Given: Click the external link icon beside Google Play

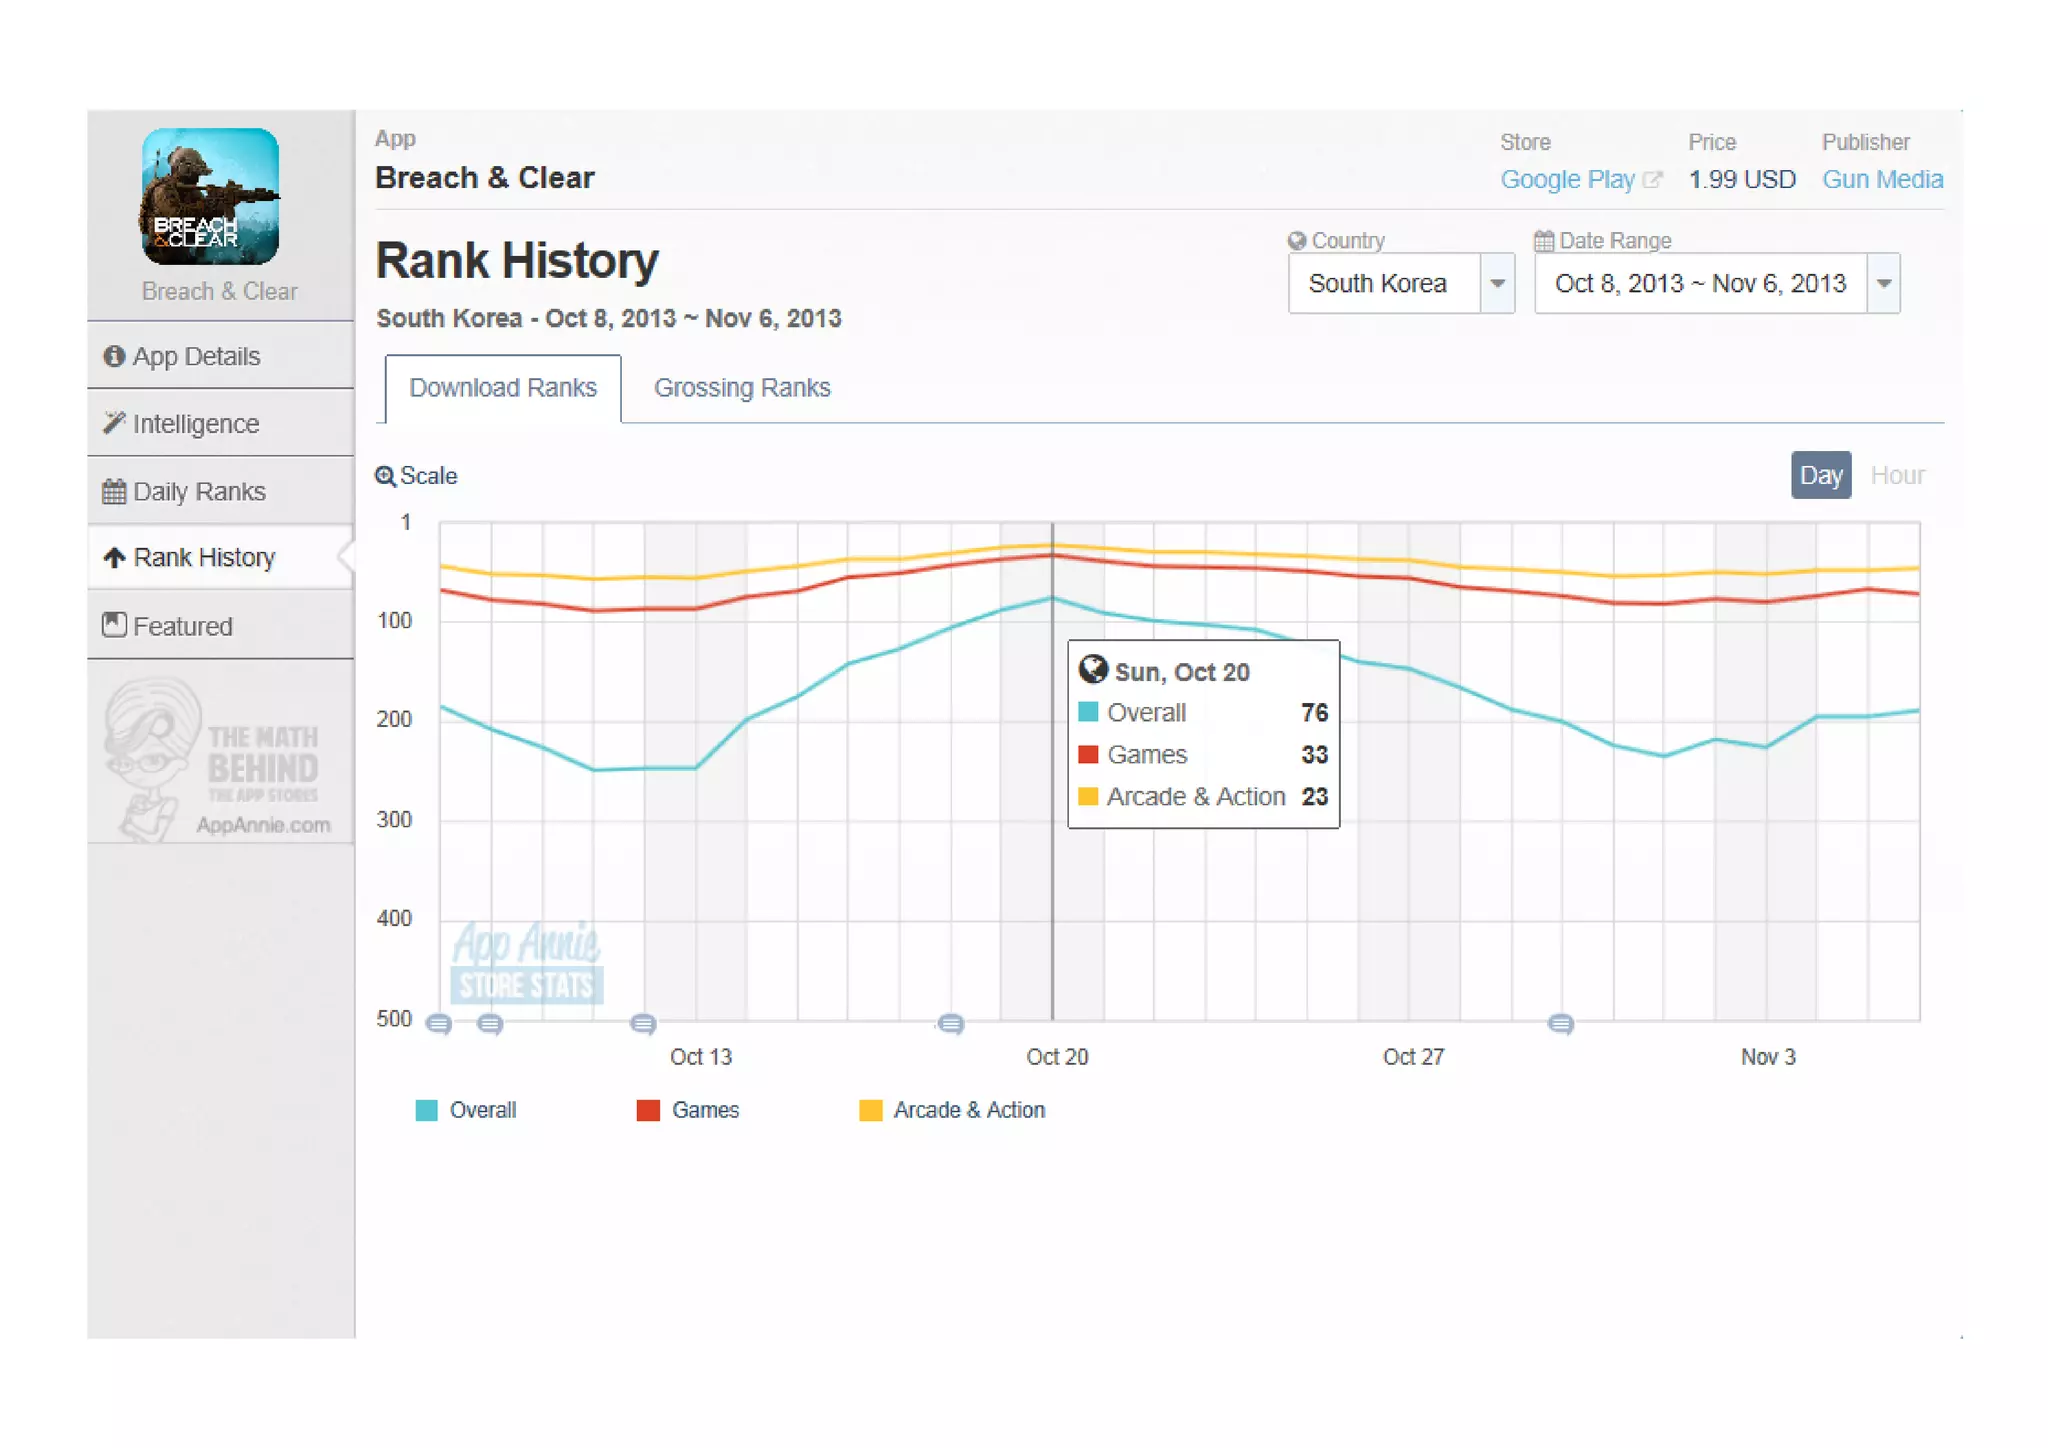Looking at the screenshot, I should [1652, 180].
